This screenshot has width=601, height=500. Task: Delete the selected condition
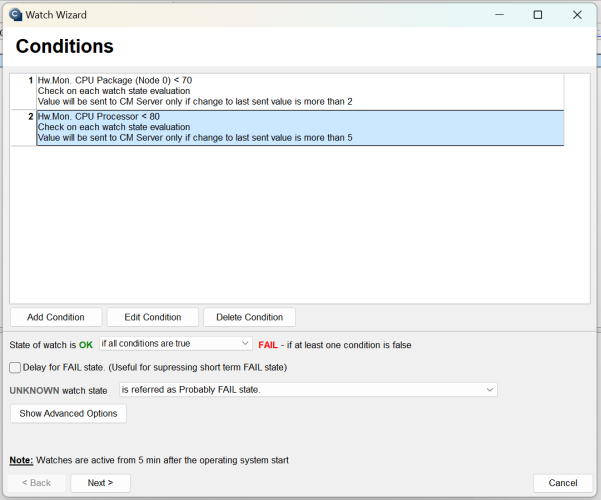[x=250, y=317]
